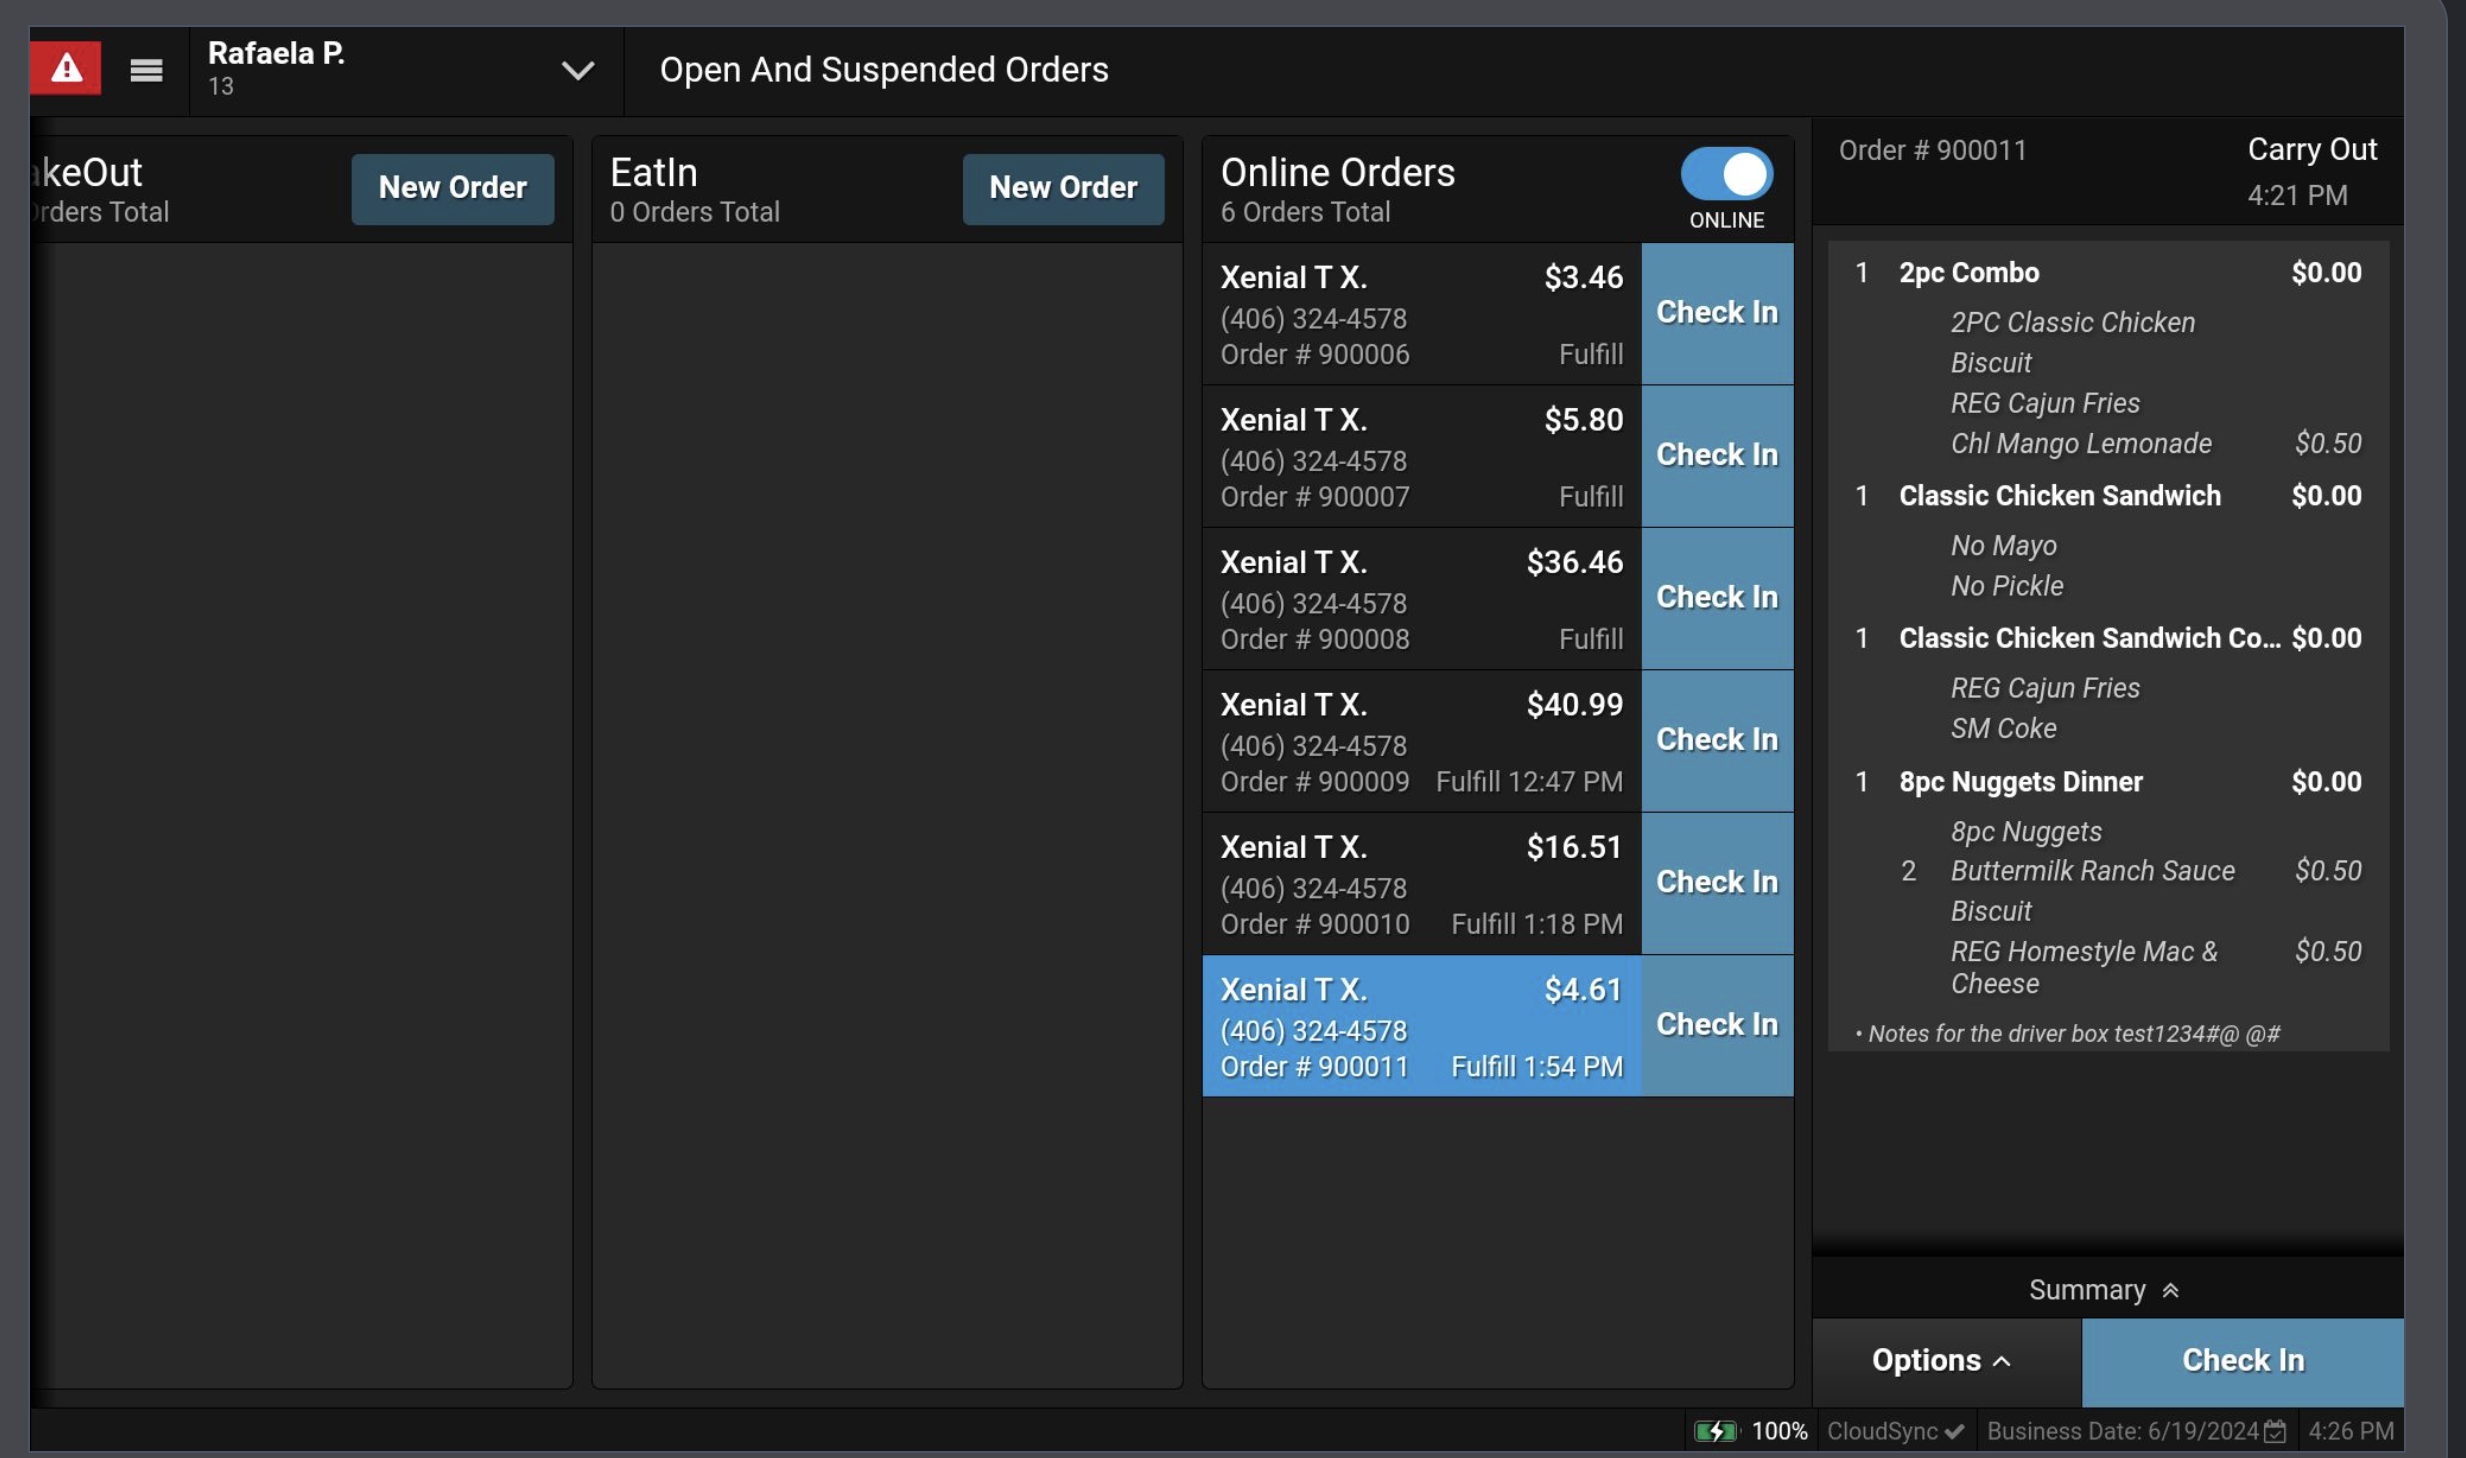Click the battery charging status icon
Image resolution: width=2466 pixels, height=1458 pixels.
pos(1715,1431)
